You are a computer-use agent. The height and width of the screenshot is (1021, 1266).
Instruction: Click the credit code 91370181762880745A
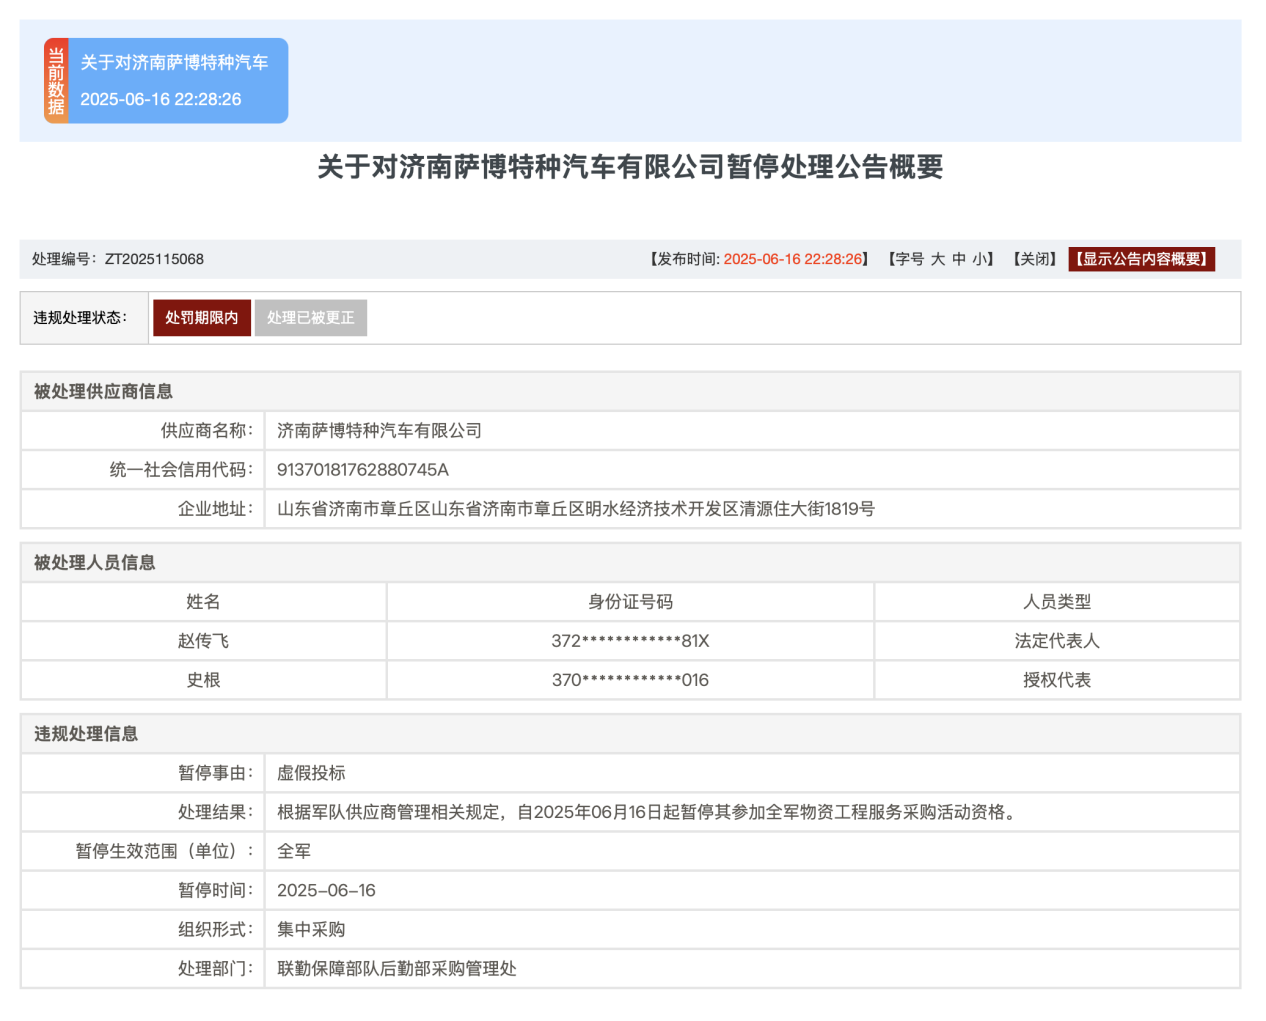[362, 470]
